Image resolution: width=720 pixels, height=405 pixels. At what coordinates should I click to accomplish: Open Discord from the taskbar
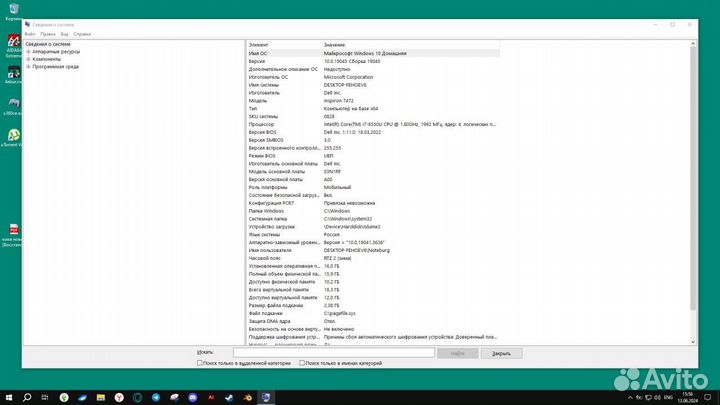pyautogui.click(x=193, y=397)
